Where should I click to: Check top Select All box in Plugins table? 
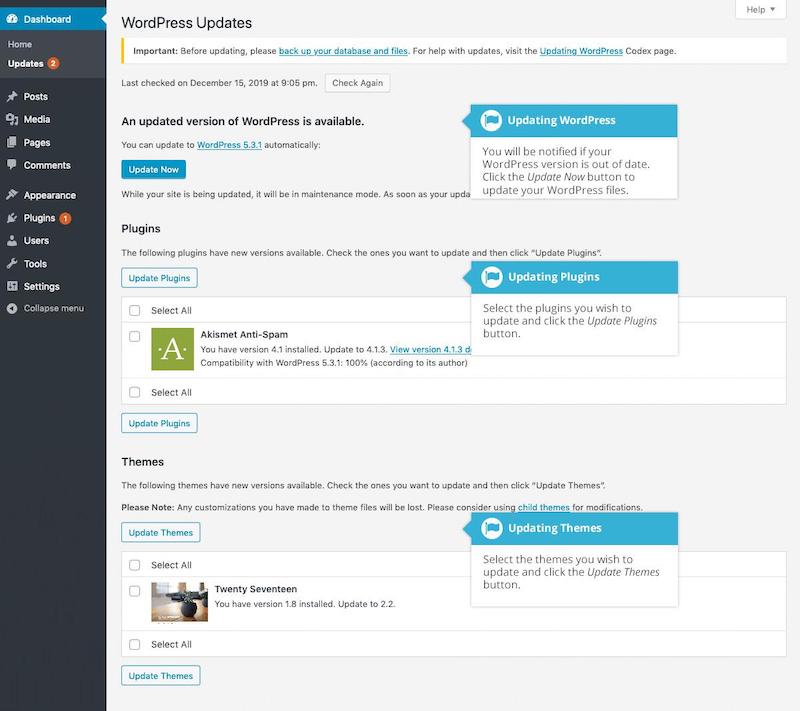pyautogui.click(x=135, y=311)
